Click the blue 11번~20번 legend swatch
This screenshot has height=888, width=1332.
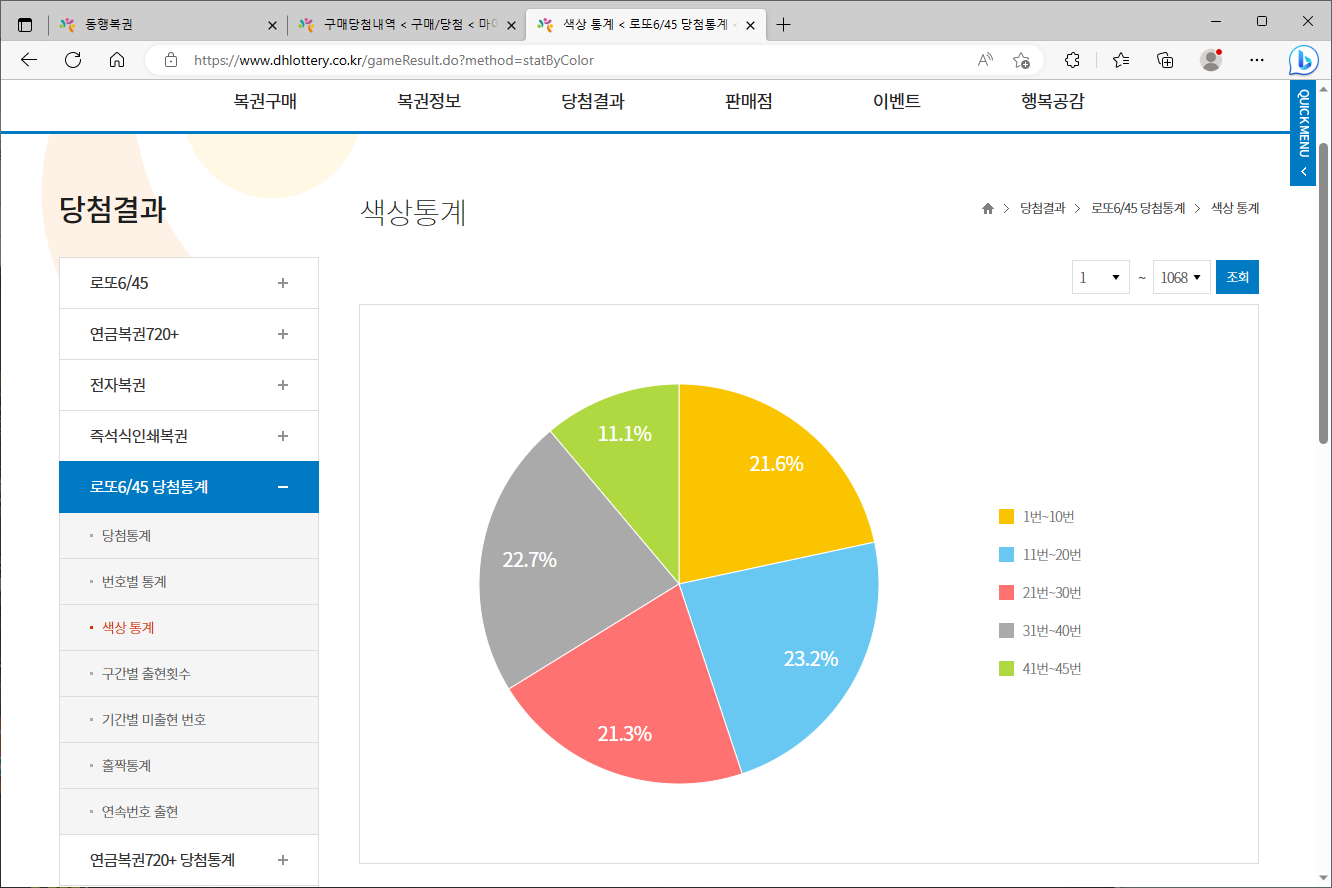pos(1006,554)
